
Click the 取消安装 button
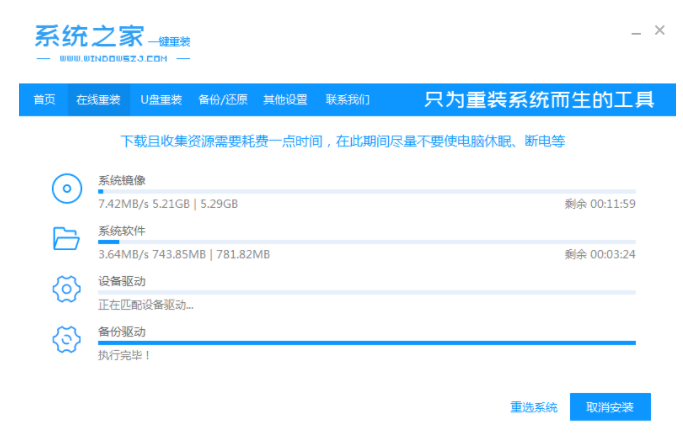pyautogui.click(x=610, y=407)
